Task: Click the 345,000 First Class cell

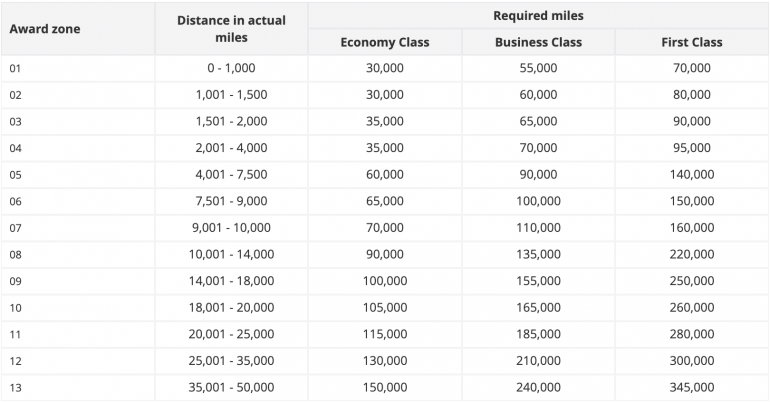Action: (x=692, y=387)
